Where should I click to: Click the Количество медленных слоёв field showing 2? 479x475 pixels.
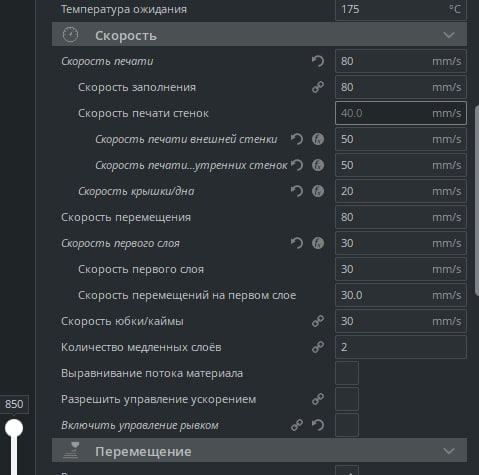coord(401,347)
